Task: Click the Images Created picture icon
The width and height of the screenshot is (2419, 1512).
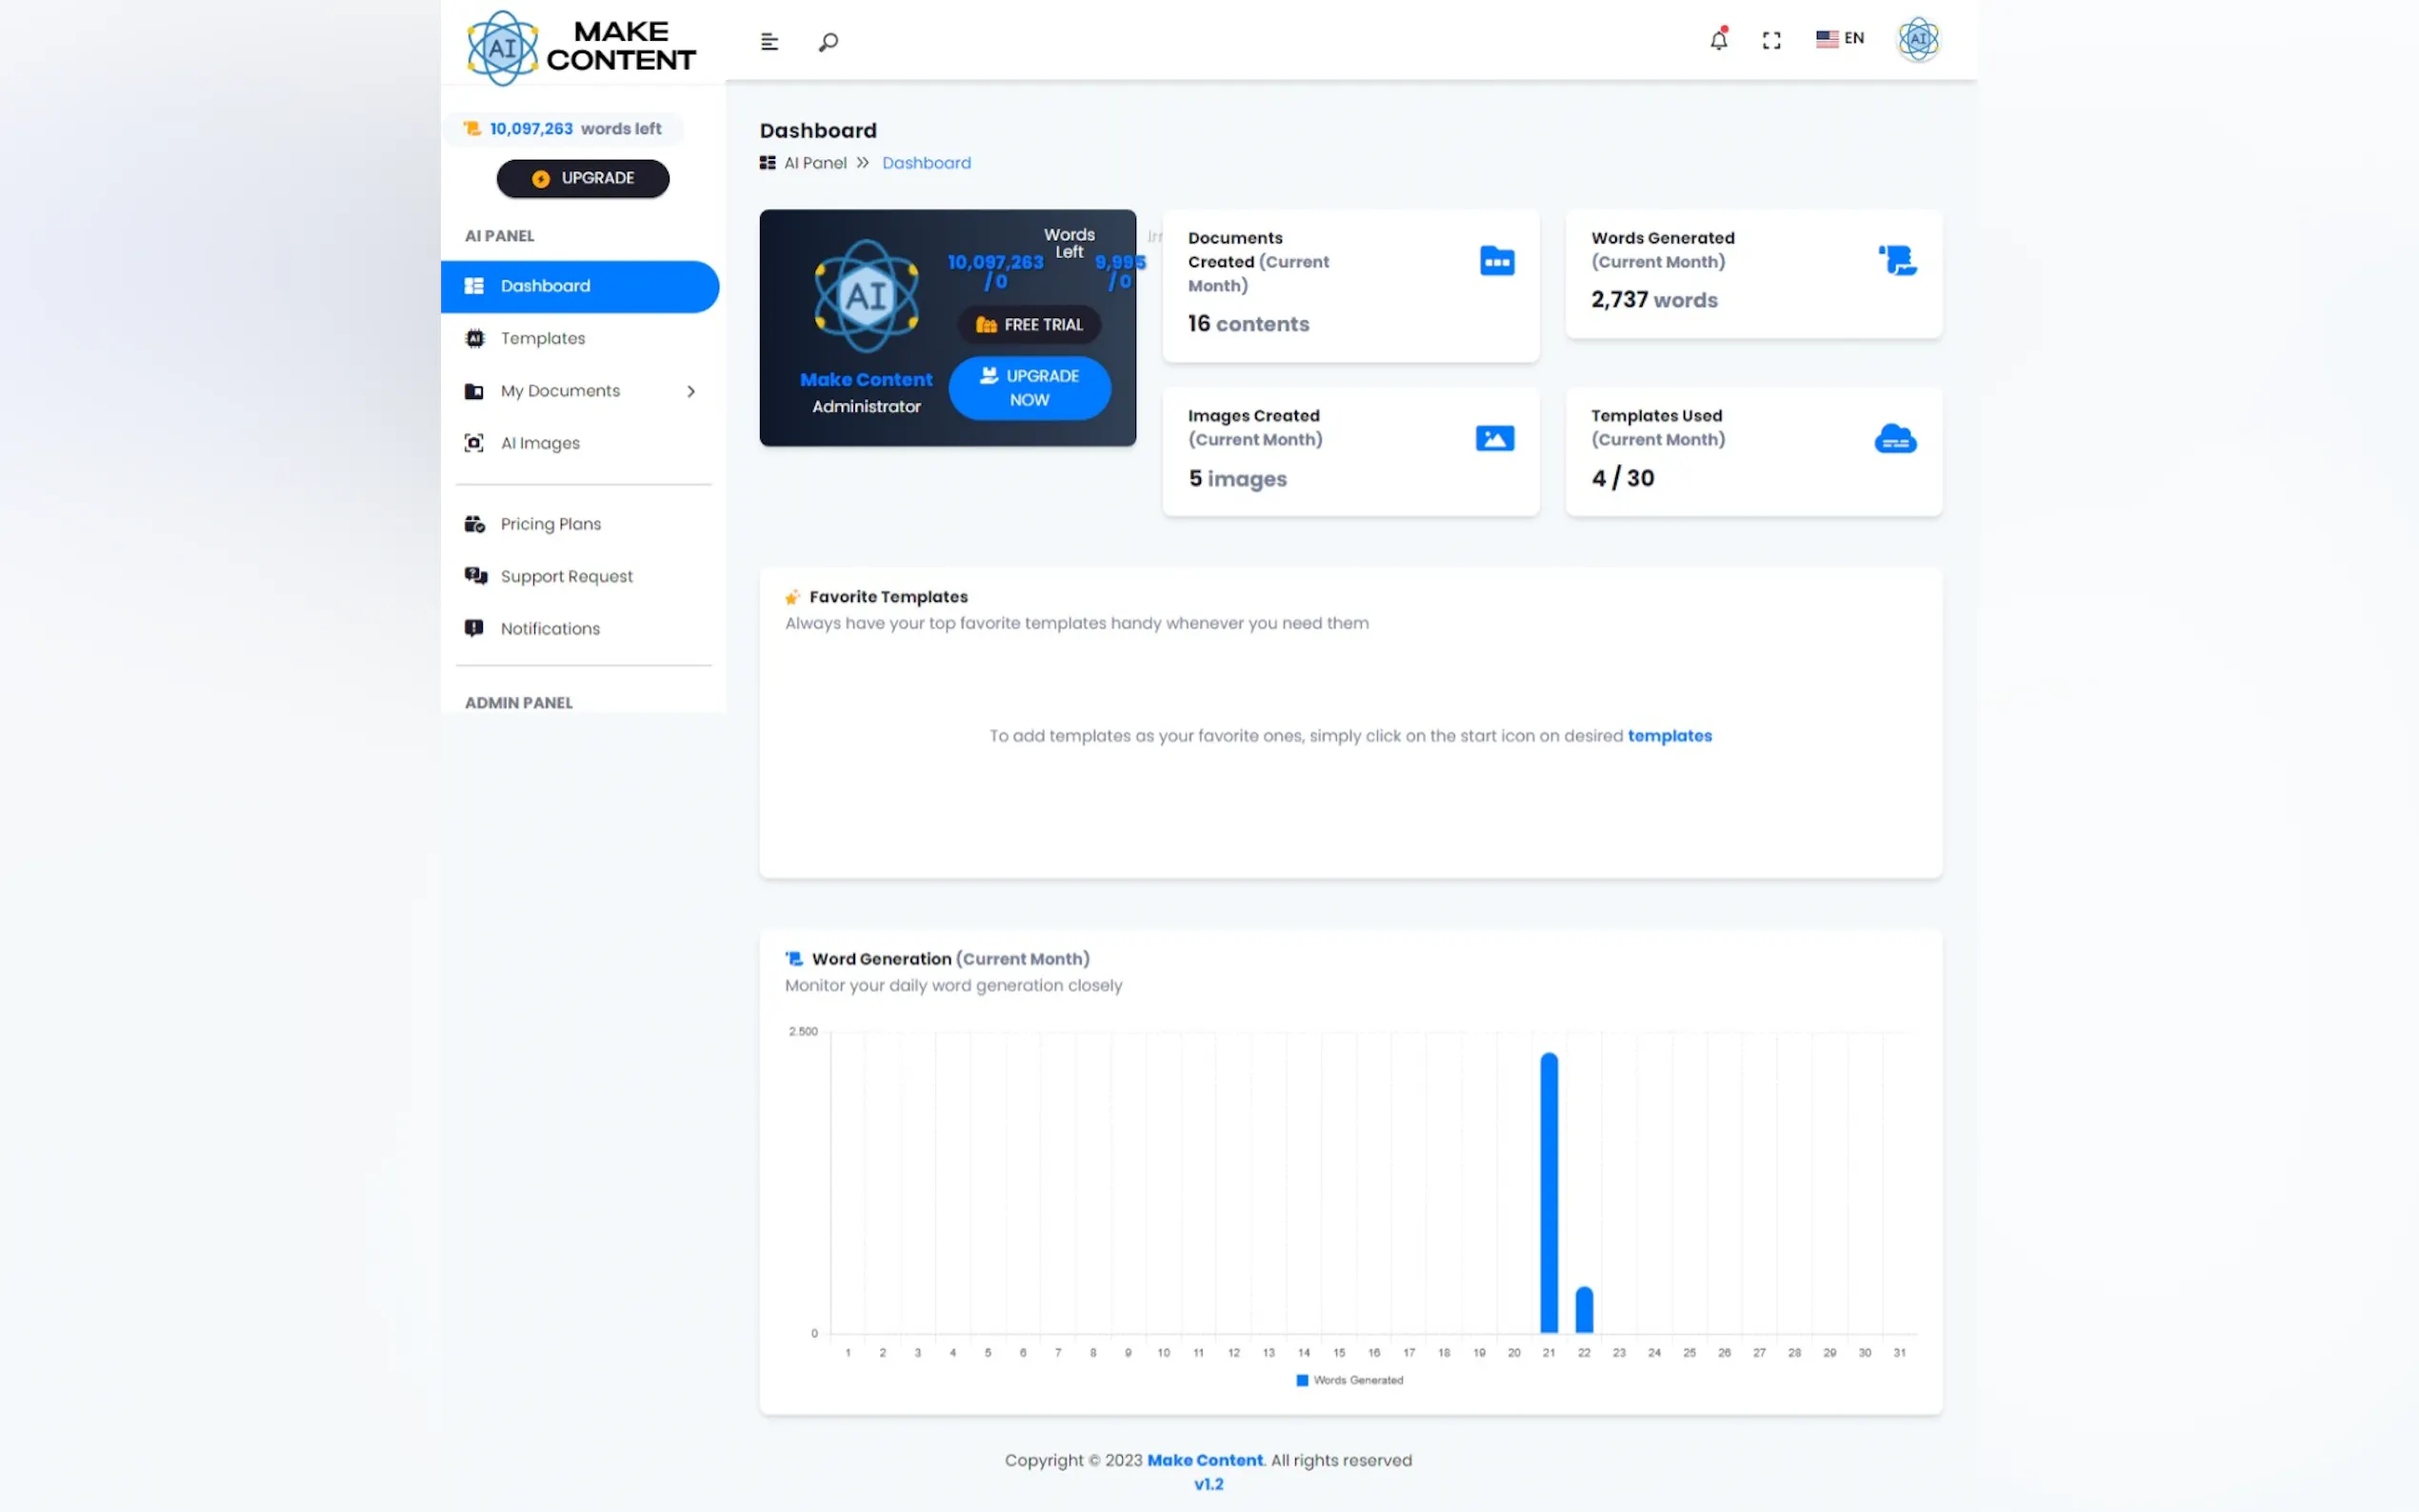Action: point(1494,438)
